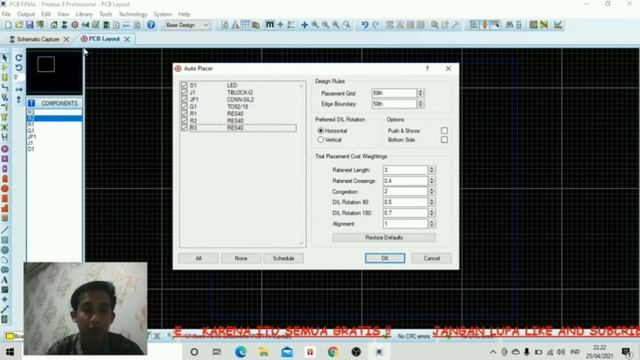The height and width of the screenshot is (360, 640).
Task: Uncheck the J1 TBLOCK-I2 component checkbox
Action: click(184, 93)
